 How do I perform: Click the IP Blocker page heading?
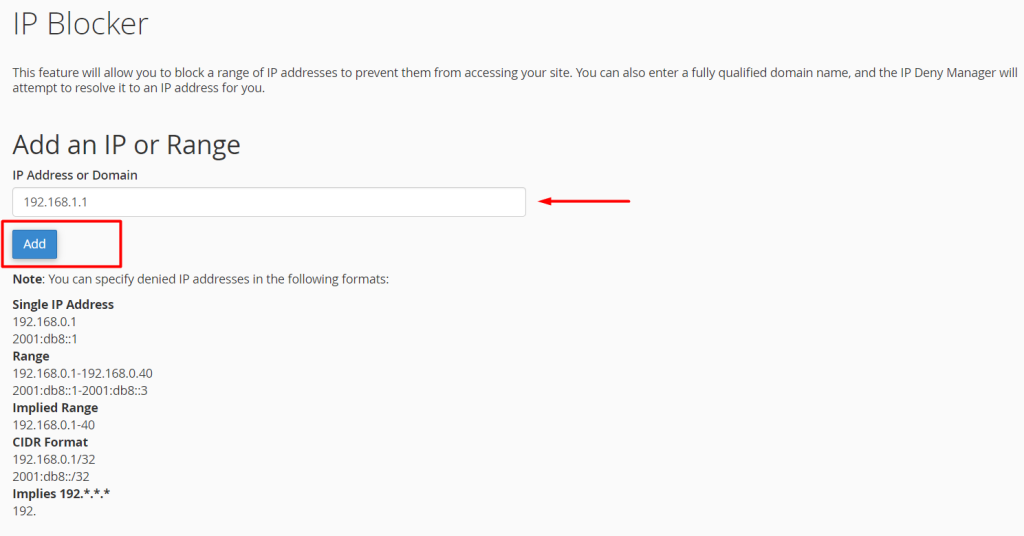[x=80, y=23]
